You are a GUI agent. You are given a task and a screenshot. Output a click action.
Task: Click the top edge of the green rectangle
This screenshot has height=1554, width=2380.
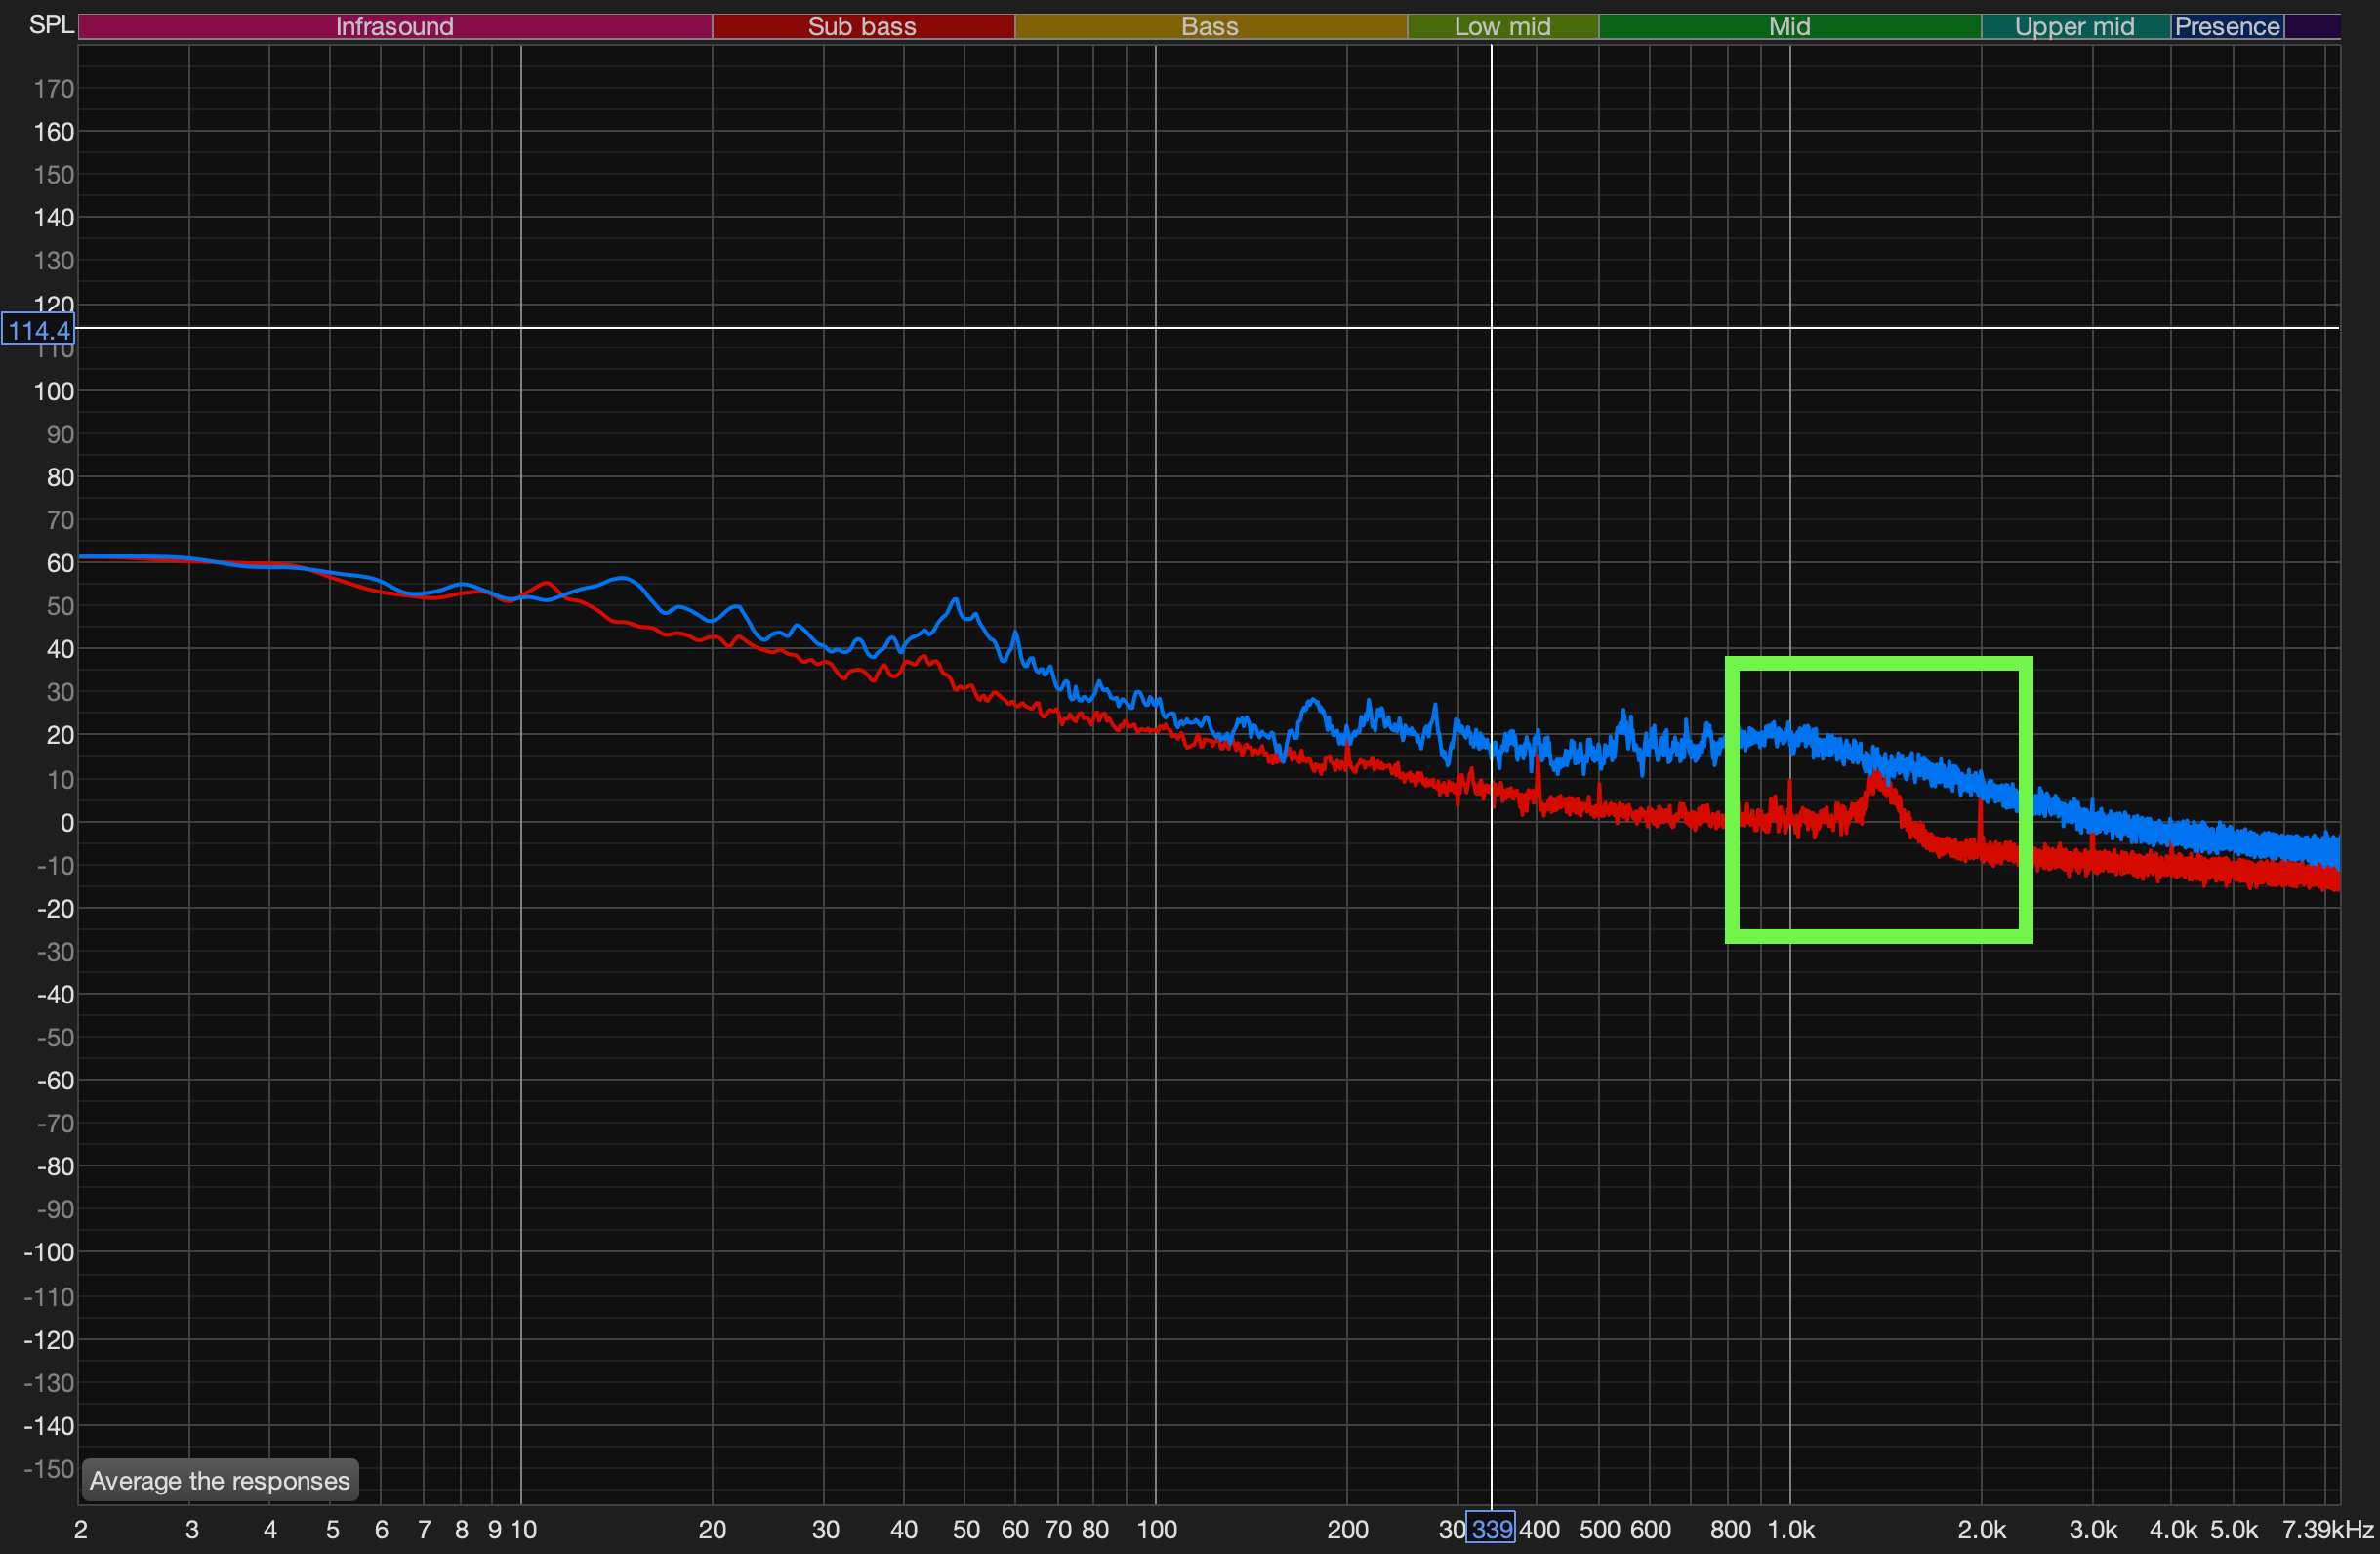[1878, 663]
